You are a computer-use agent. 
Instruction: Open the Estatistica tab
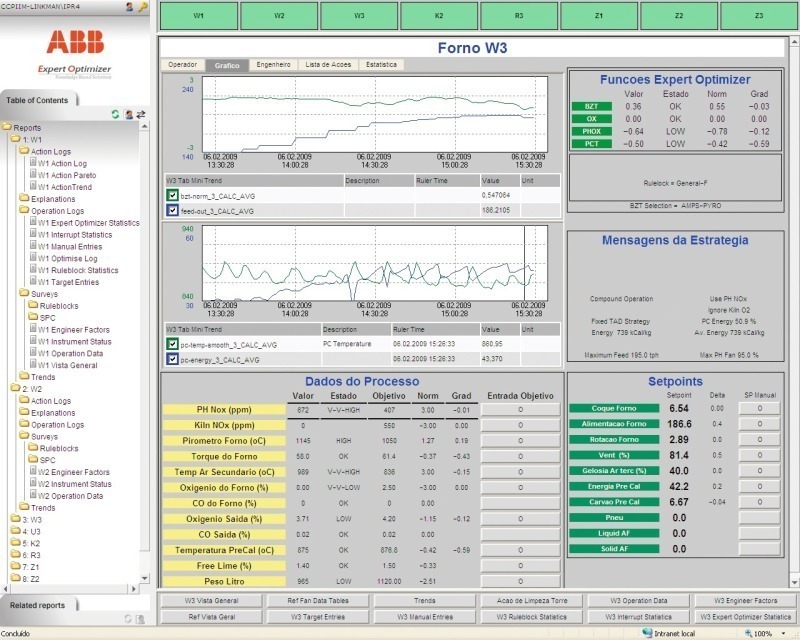click(x=379, y=64)
